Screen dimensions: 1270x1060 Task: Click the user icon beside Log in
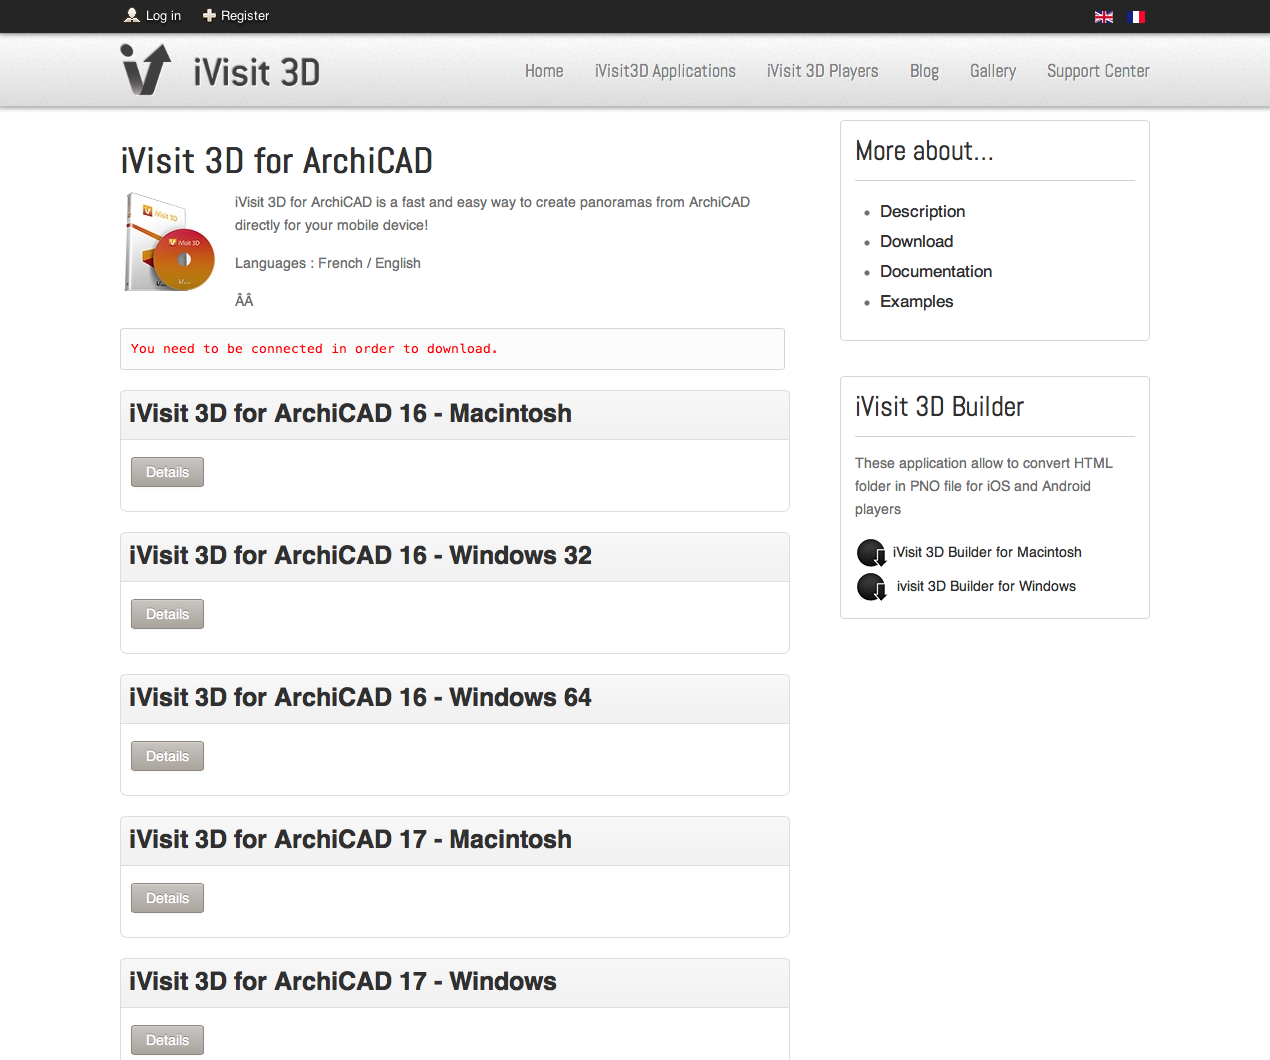pos(132,15)
